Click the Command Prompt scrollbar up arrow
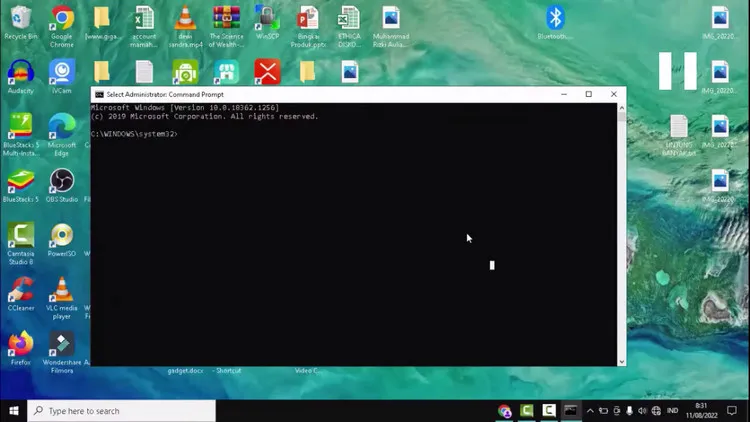 [x=621, y=108]
